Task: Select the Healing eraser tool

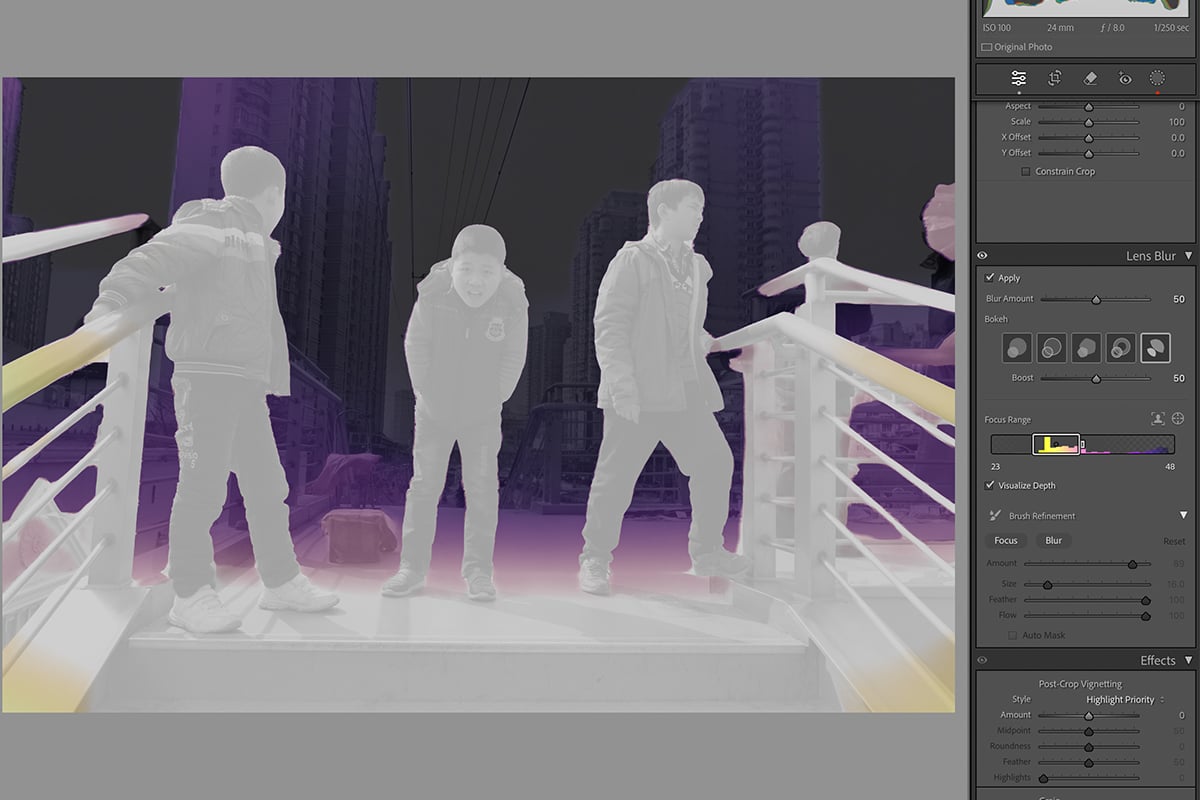Action: tap(1089, 78)
